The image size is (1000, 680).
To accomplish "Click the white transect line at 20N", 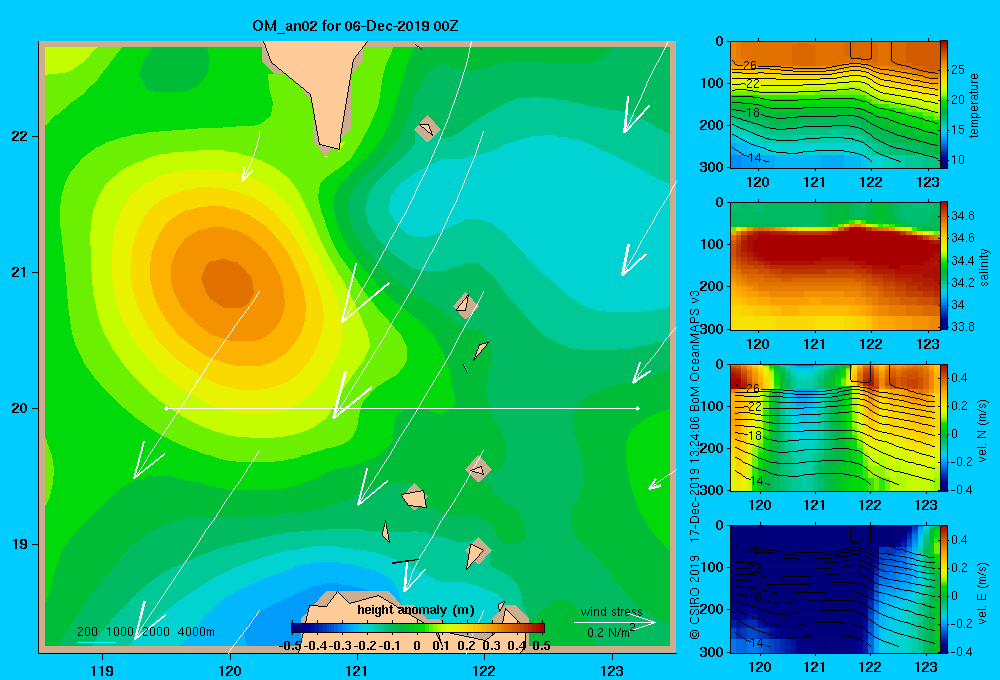I will (402, 408).
